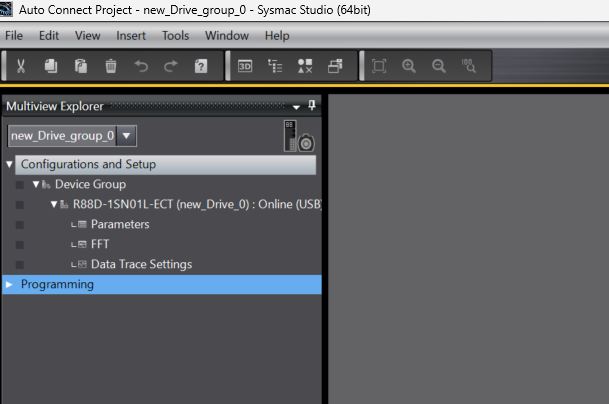609x404 pixels.
Task: Toggle the square marker beside Device Group
Action: tap(19, 185)
